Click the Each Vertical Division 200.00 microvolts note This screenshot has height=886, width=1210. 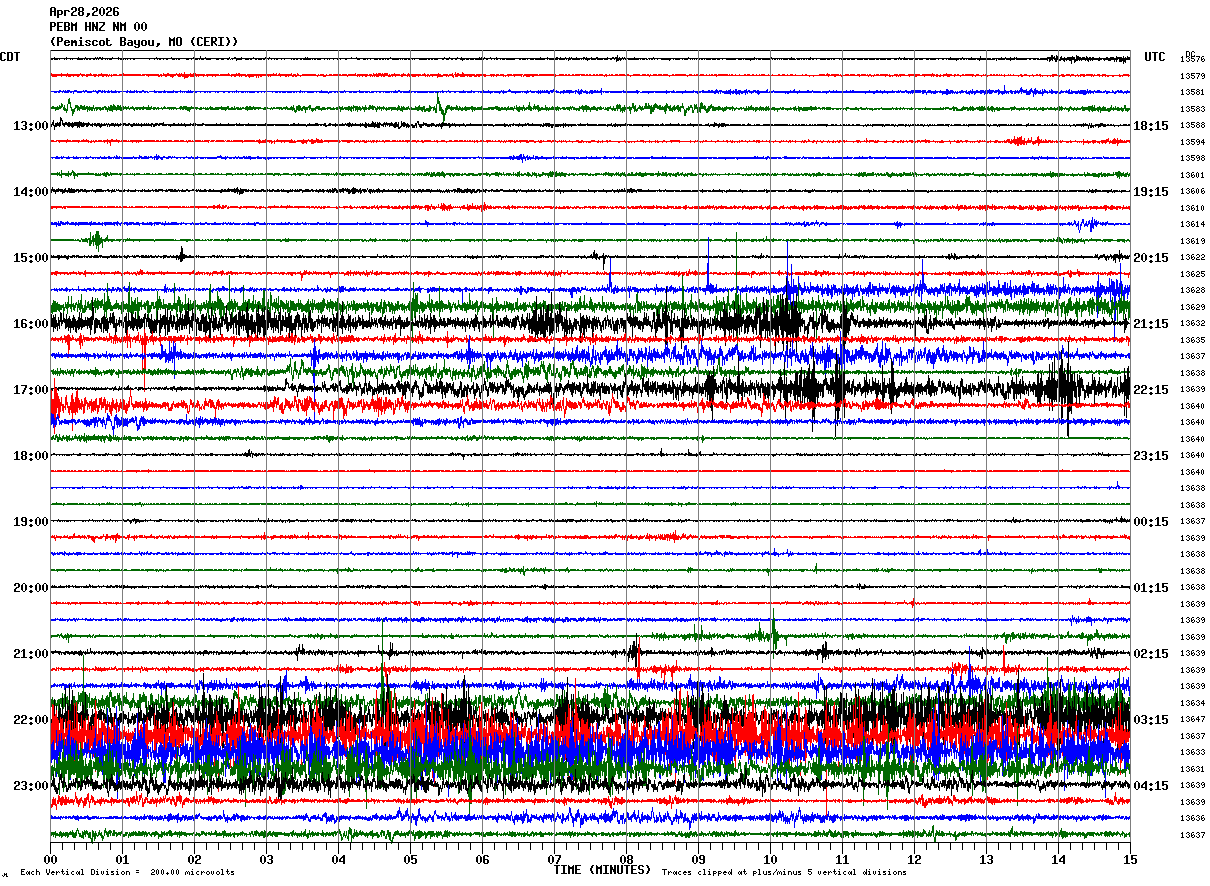127,872
